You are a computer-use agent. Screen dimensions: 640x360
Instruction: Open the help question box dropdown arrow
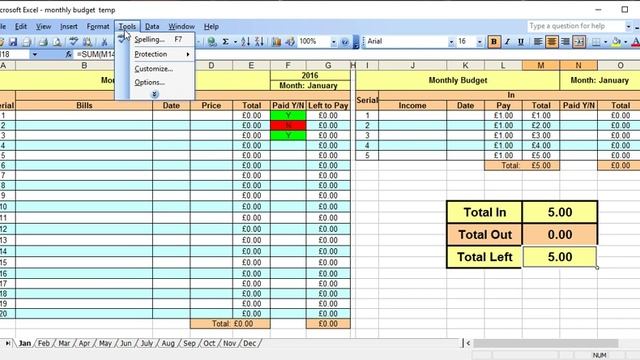tap(628, 27)
